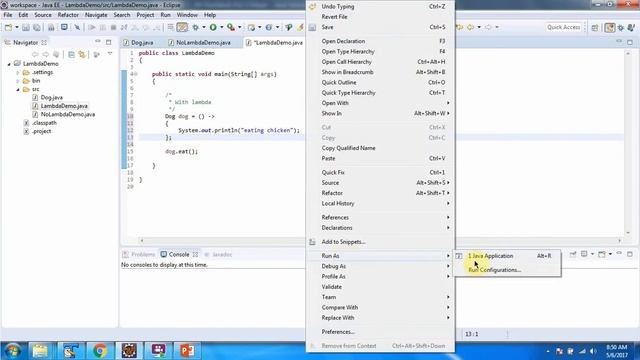This screenshot has width=640, height=360.
Task: Click Navigator back arrow icon
Action: [x=35, y=54]
